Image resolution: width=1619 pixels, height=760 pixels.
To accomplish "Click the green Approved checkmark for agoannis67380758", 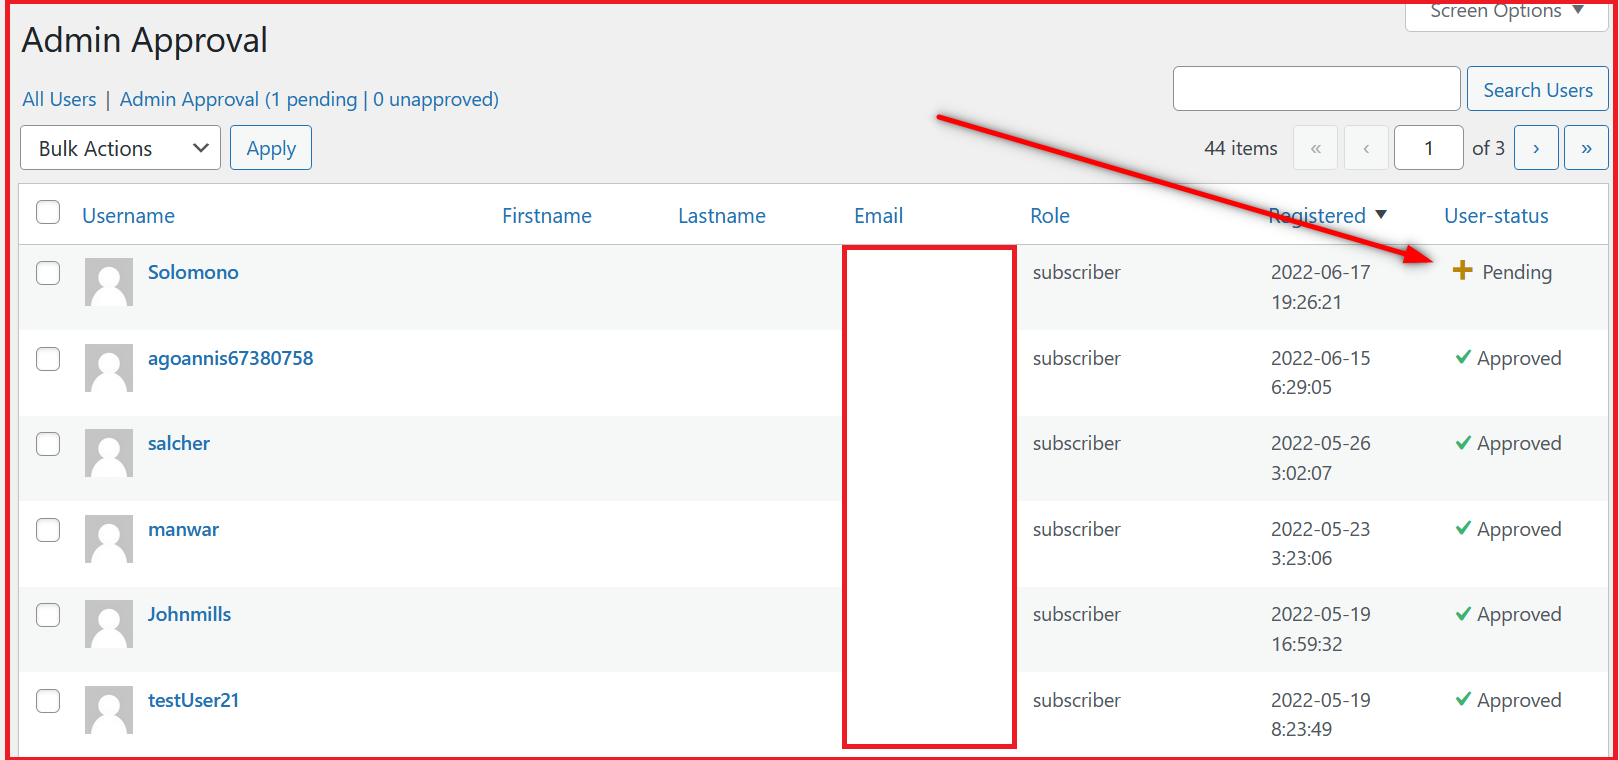I will pos(1463,357).
